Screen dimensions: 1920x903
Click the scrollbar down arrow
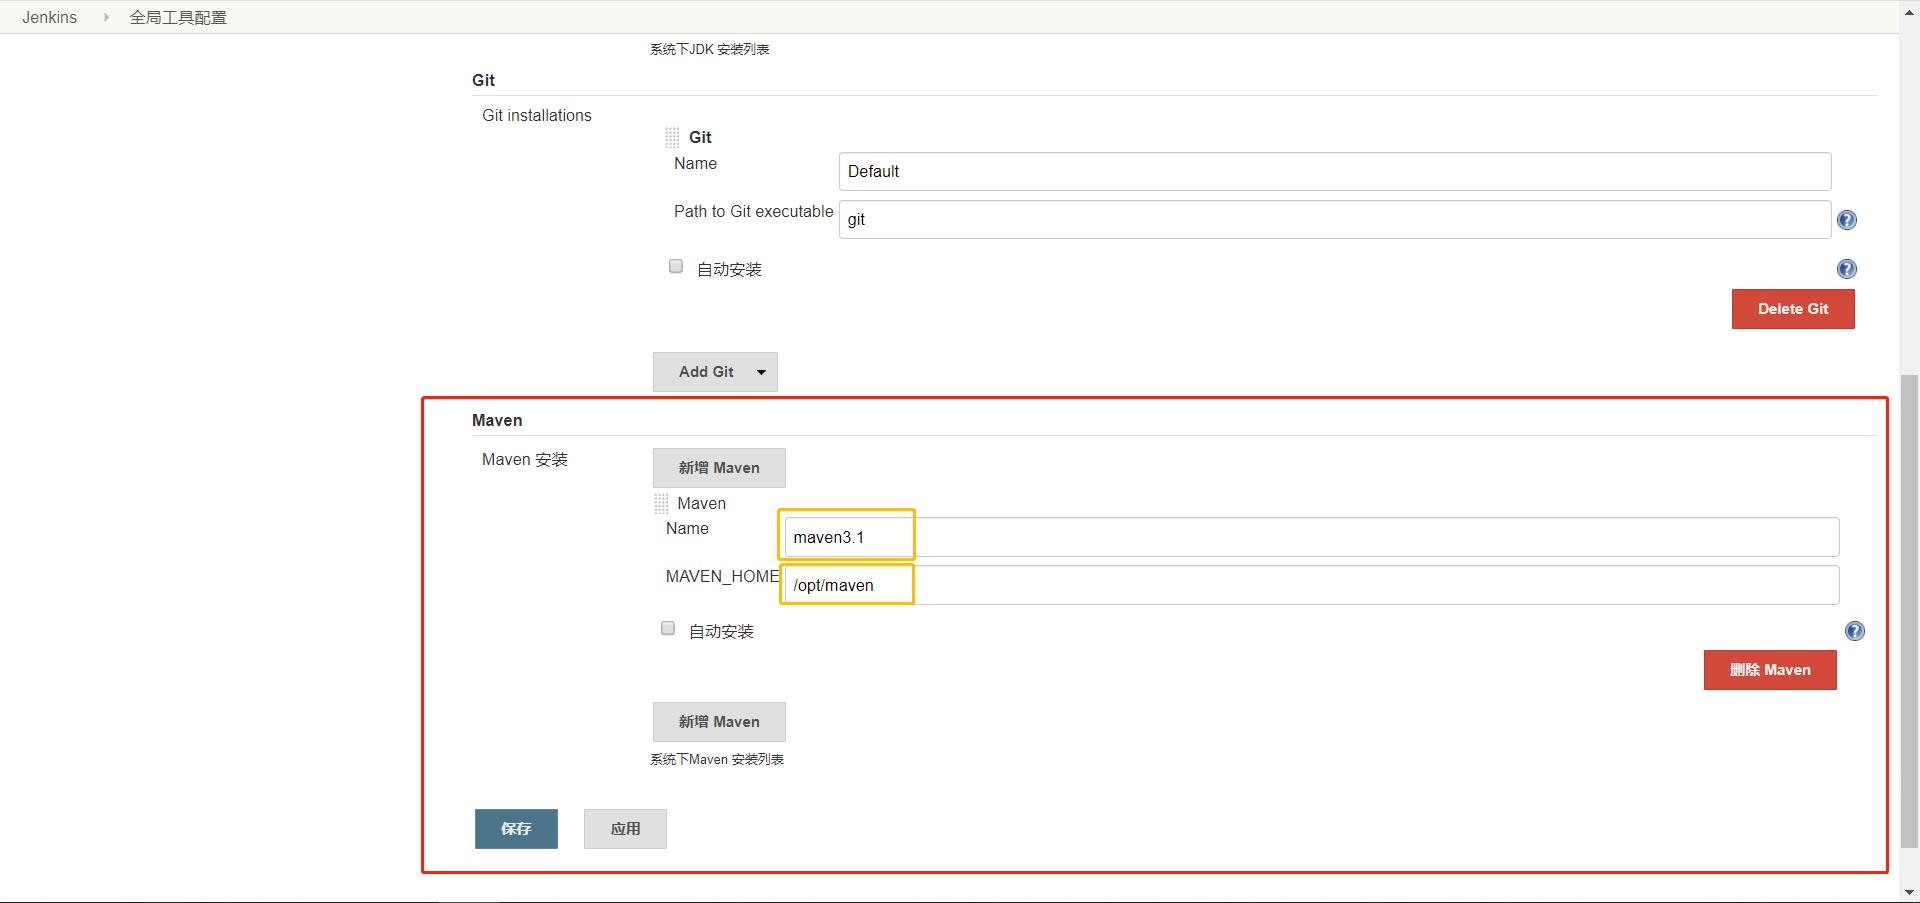[1909, 892]
